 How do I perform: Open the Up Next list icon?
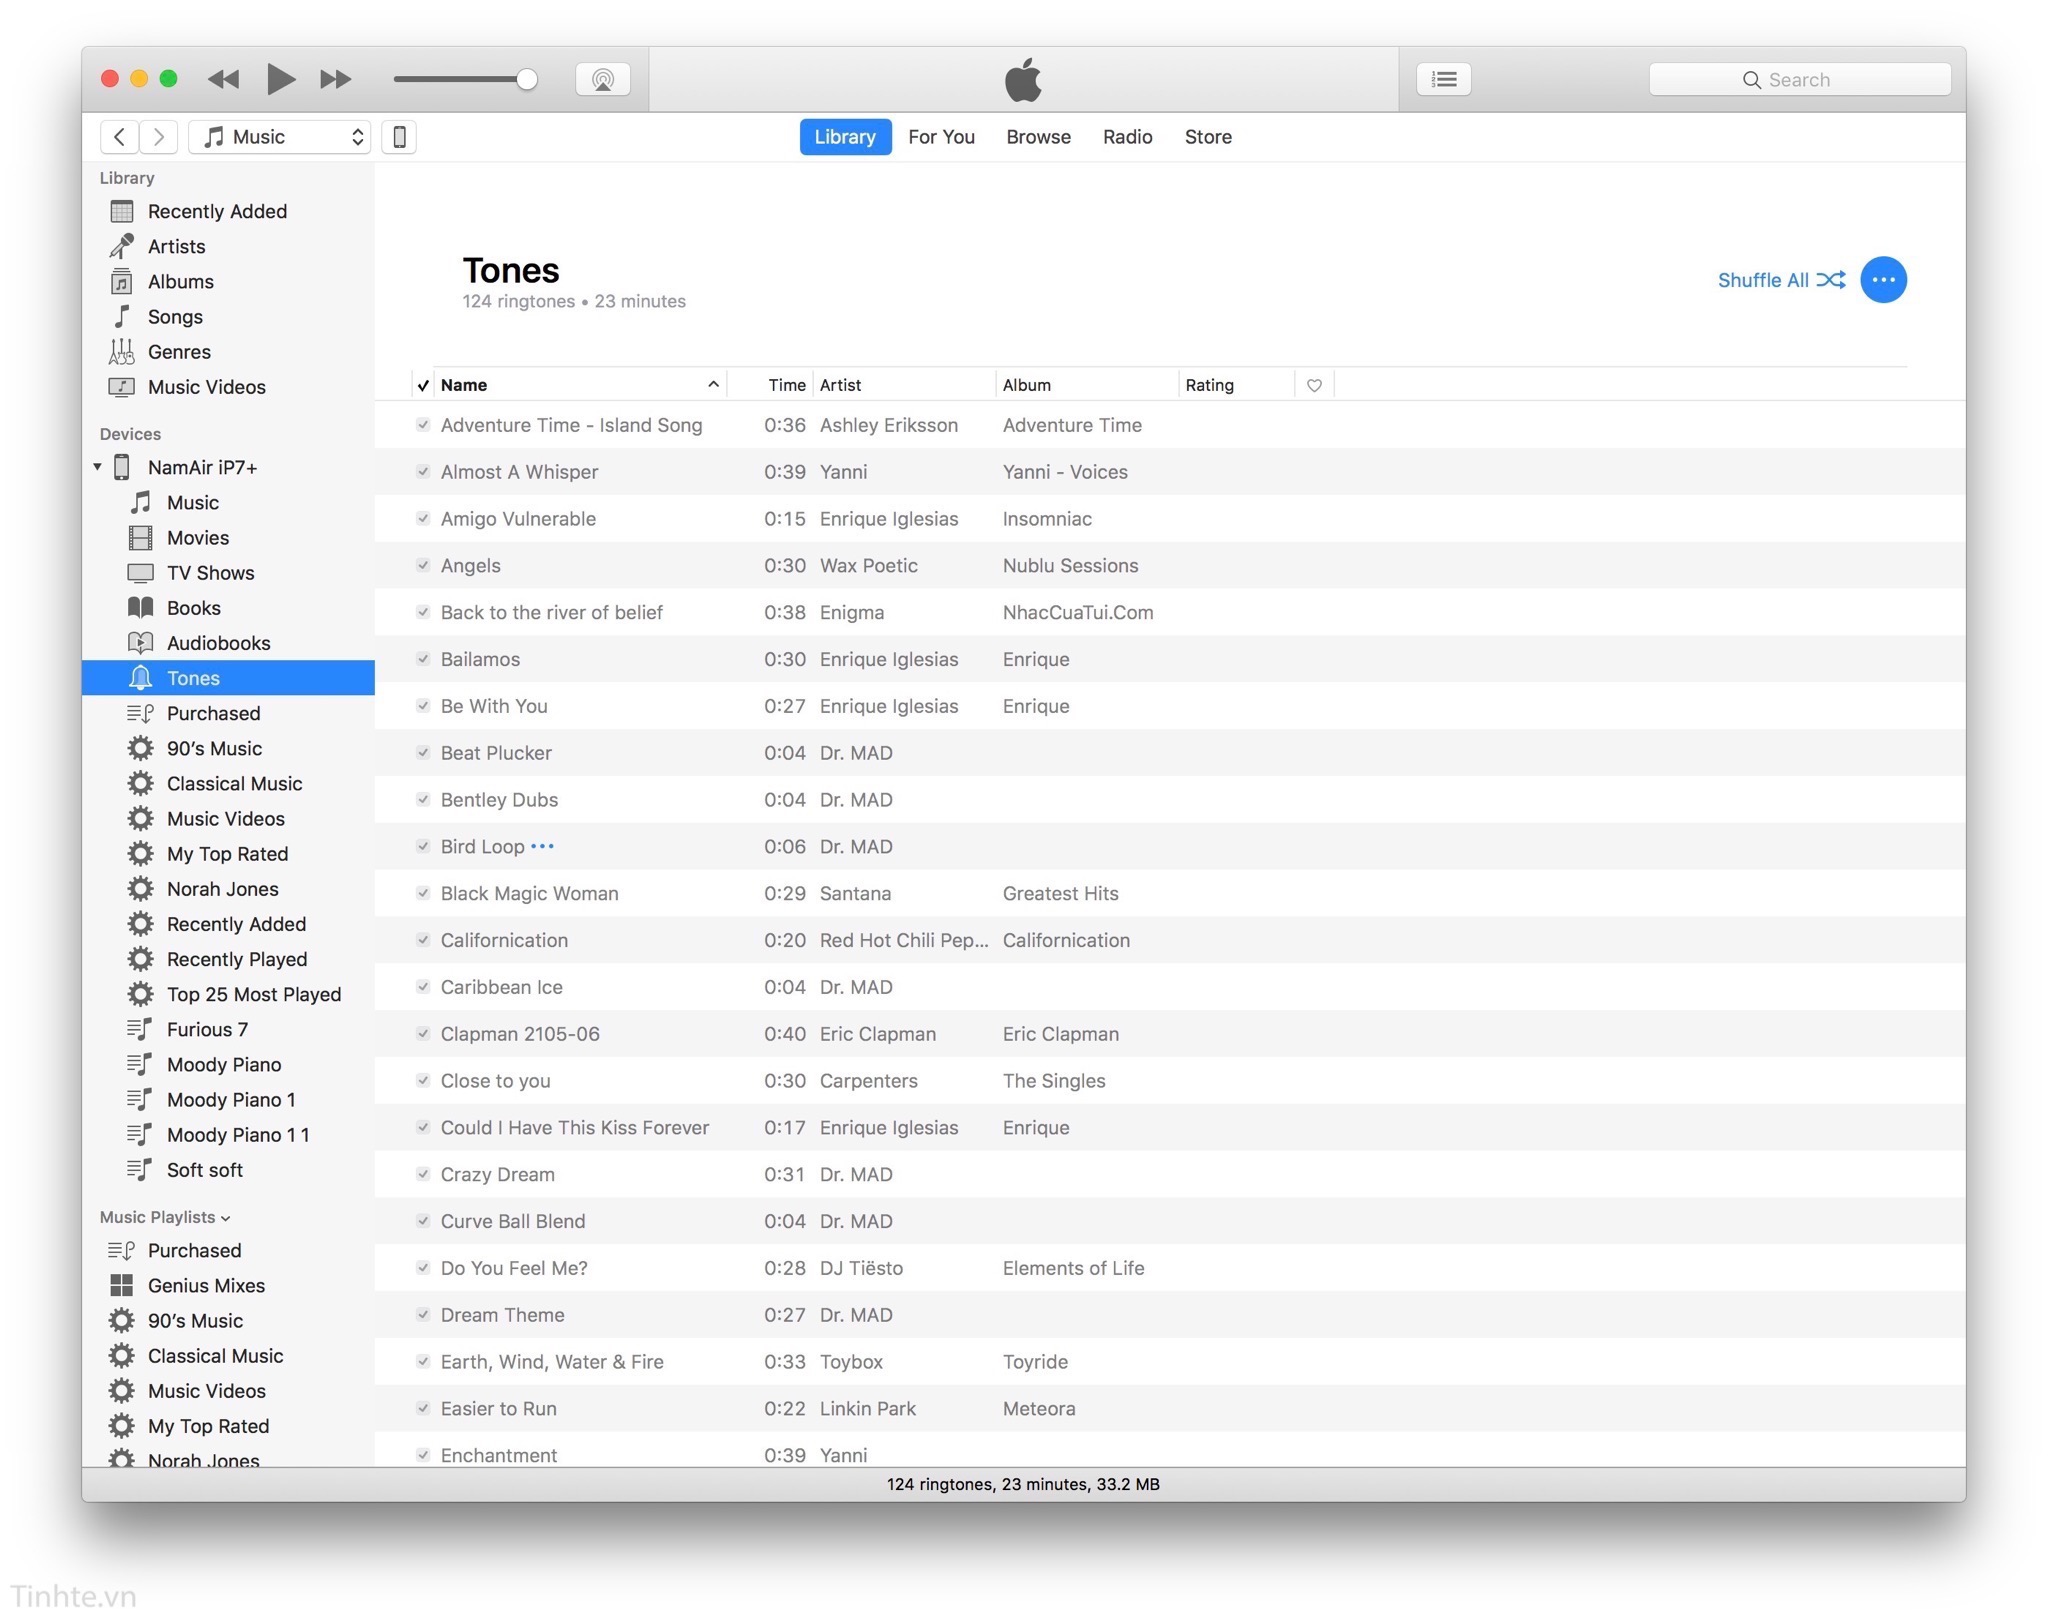pos(1444,79)
